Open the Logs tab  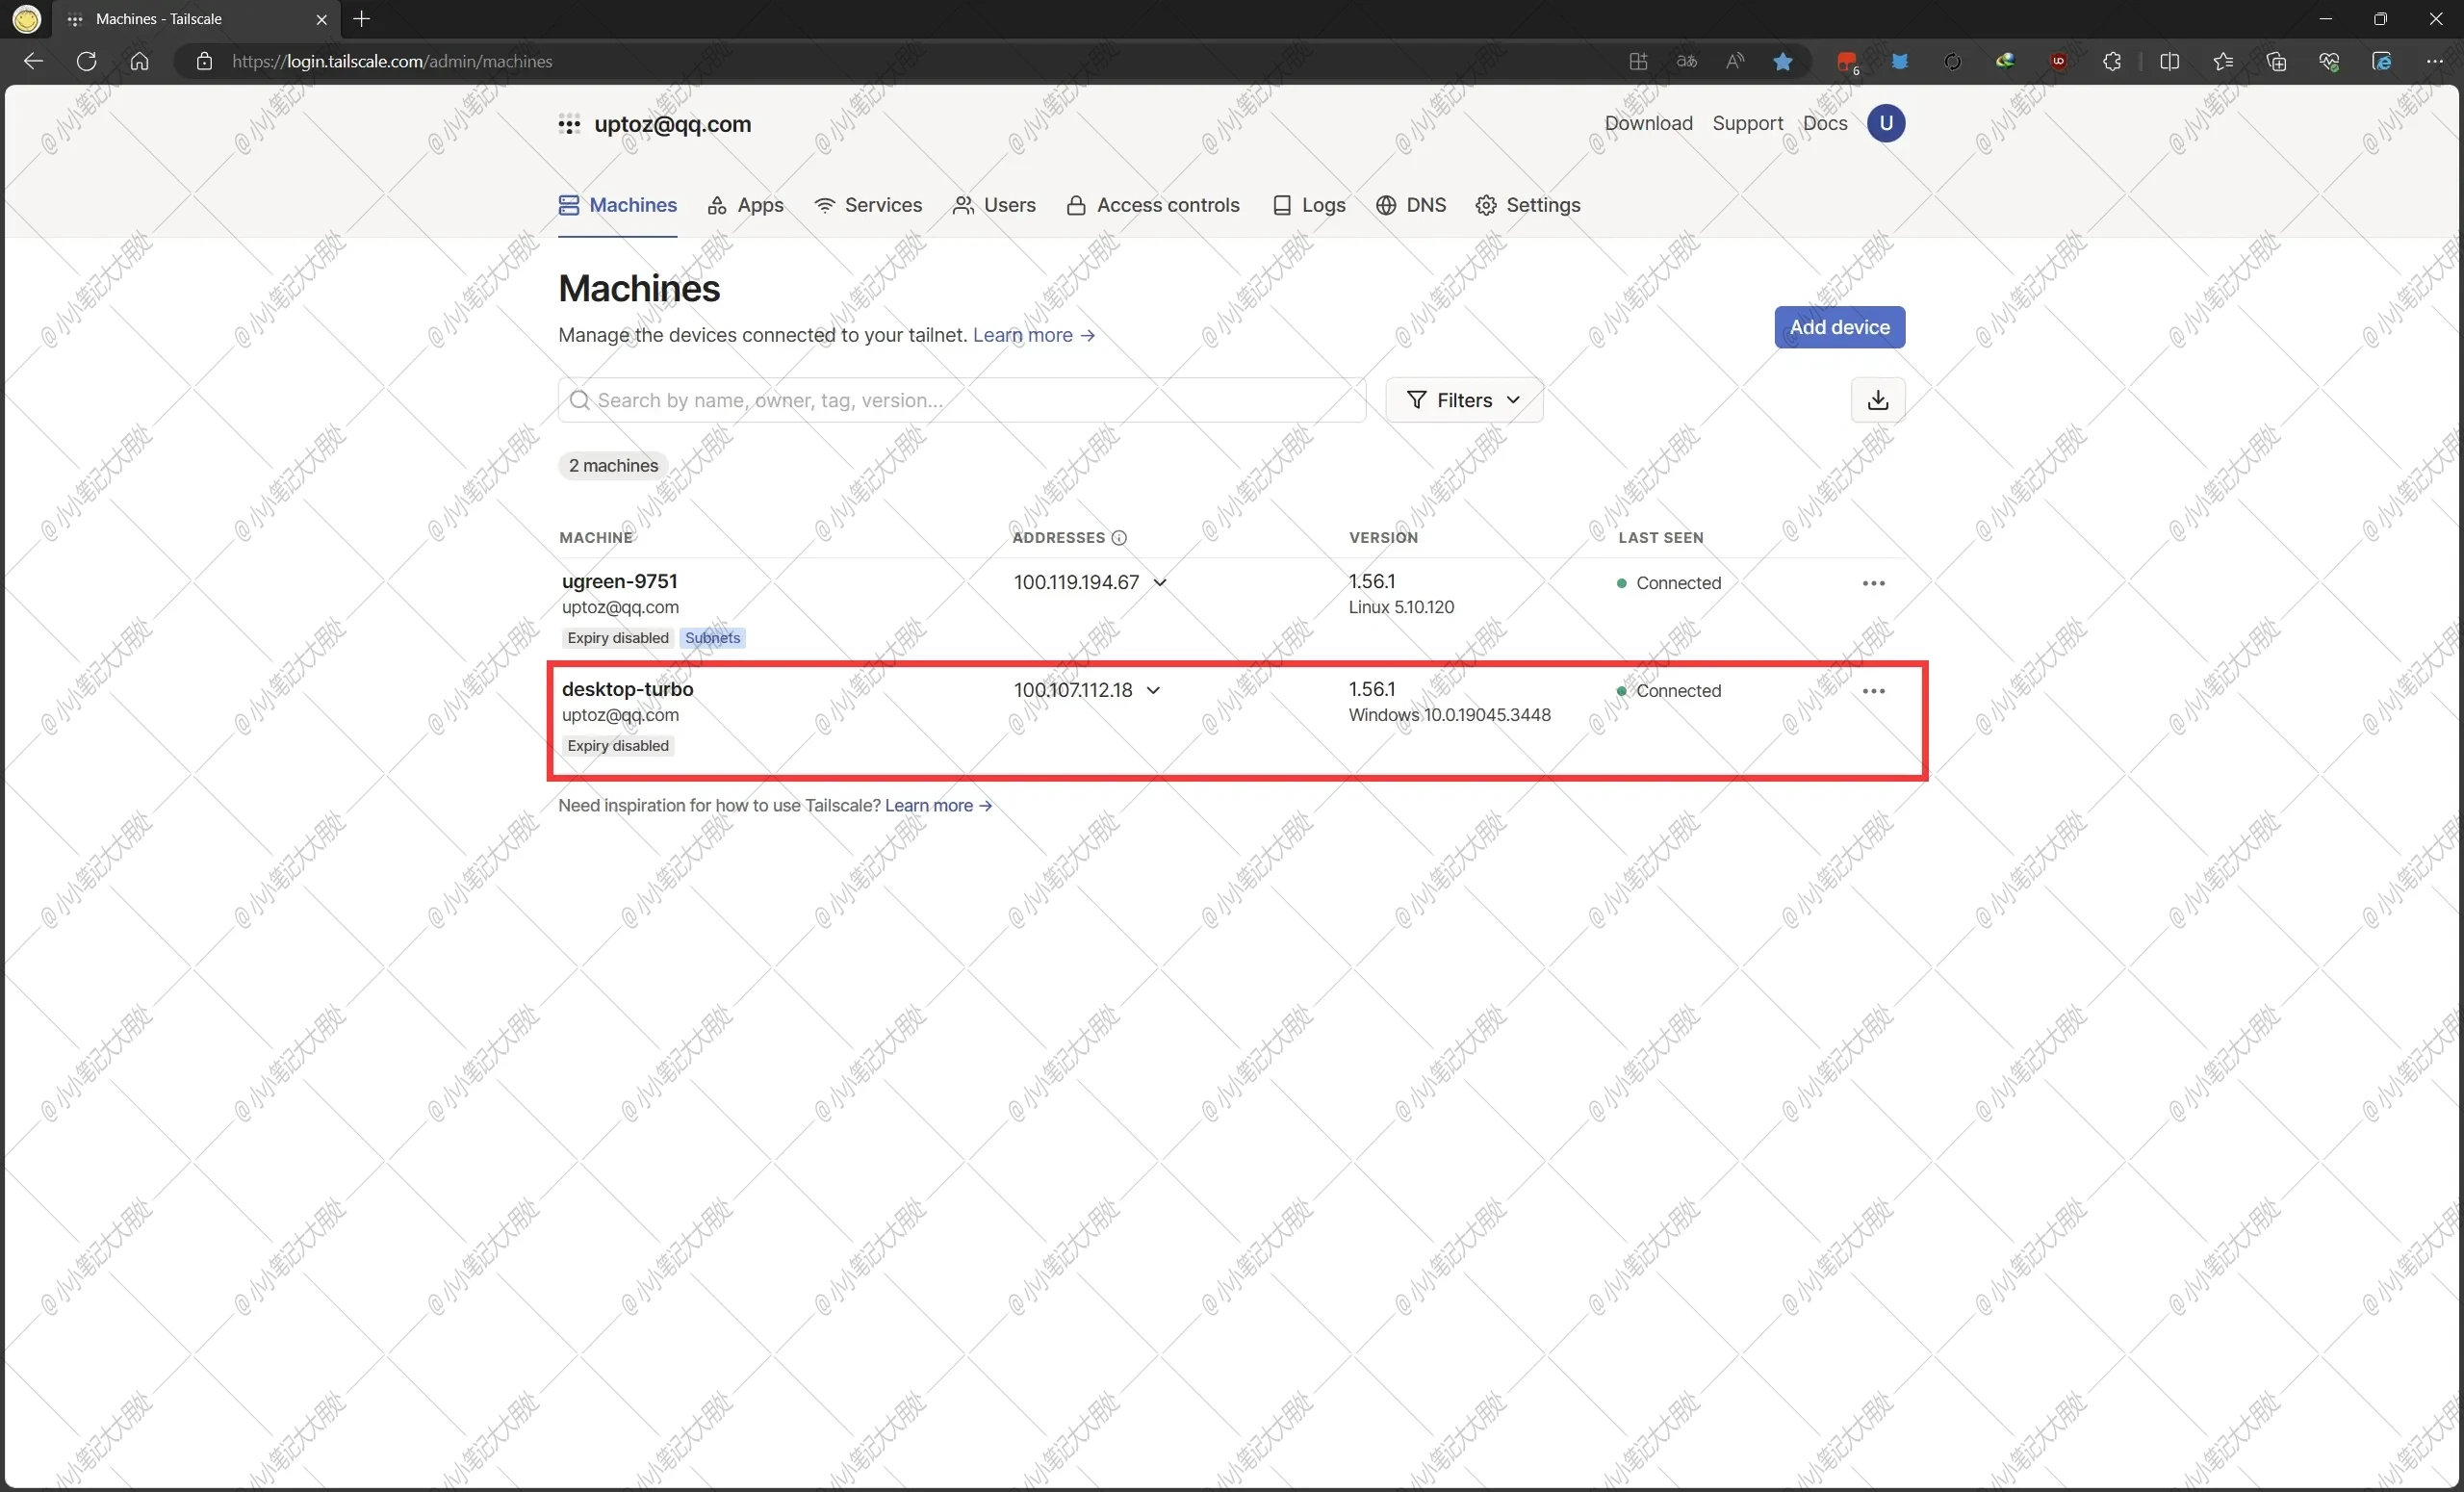(1309, 205)
